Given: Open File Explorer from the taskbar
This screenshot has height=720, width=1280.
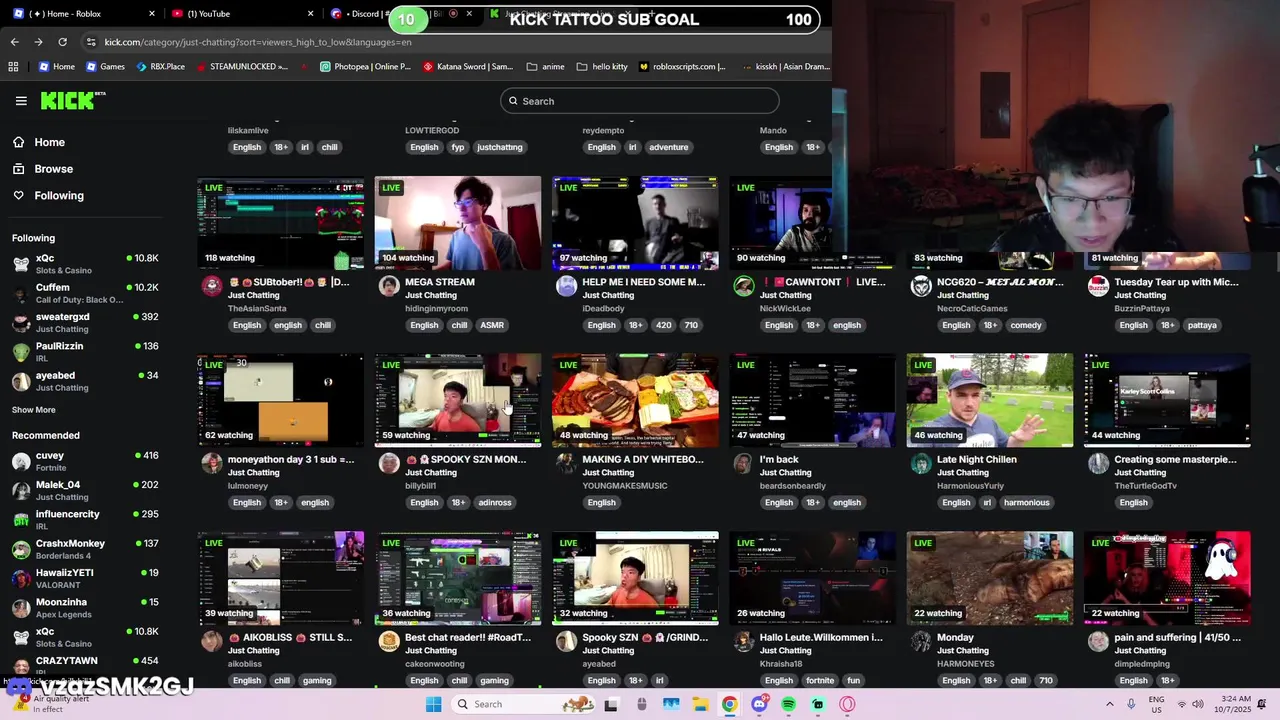Looking at the screenshot, I should (x=699, y=704).
